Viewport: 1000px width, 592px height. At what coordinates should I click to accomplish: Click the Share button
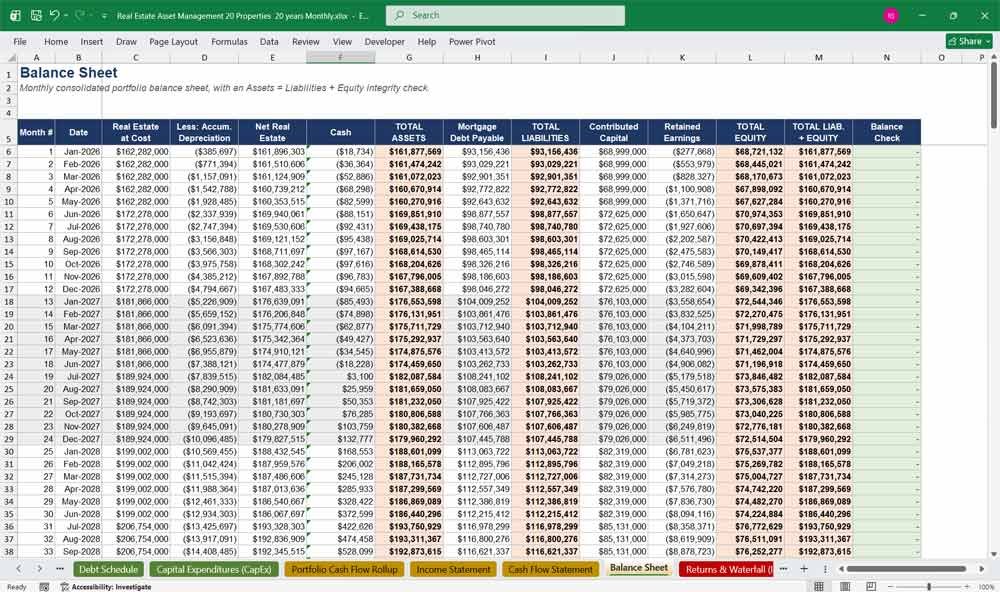pos(969,41)
